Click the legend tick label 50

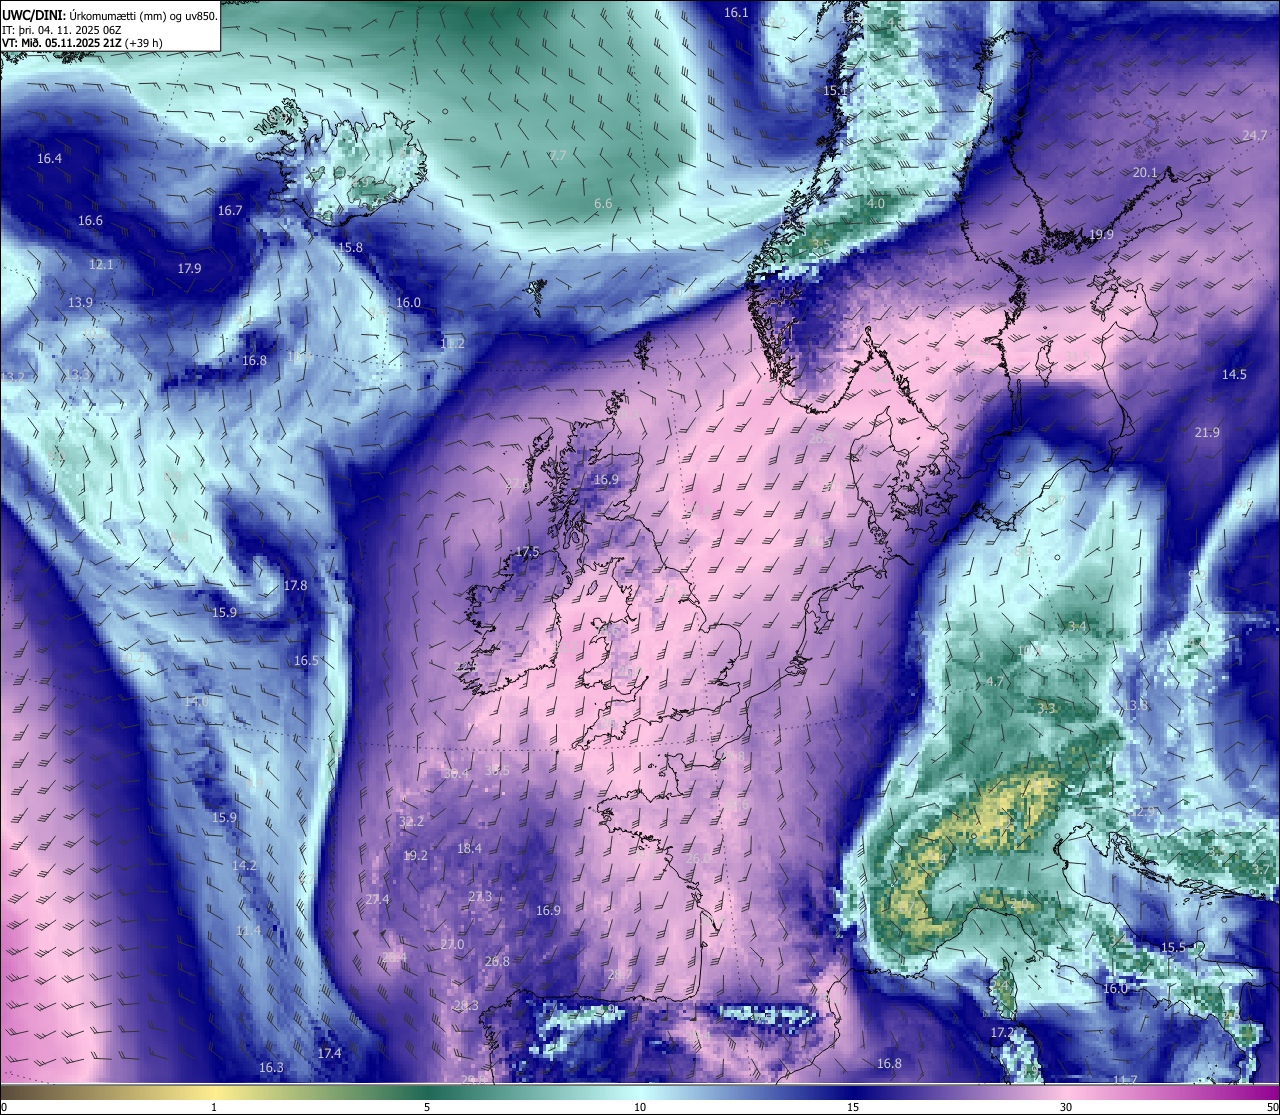(1272, 1107)
